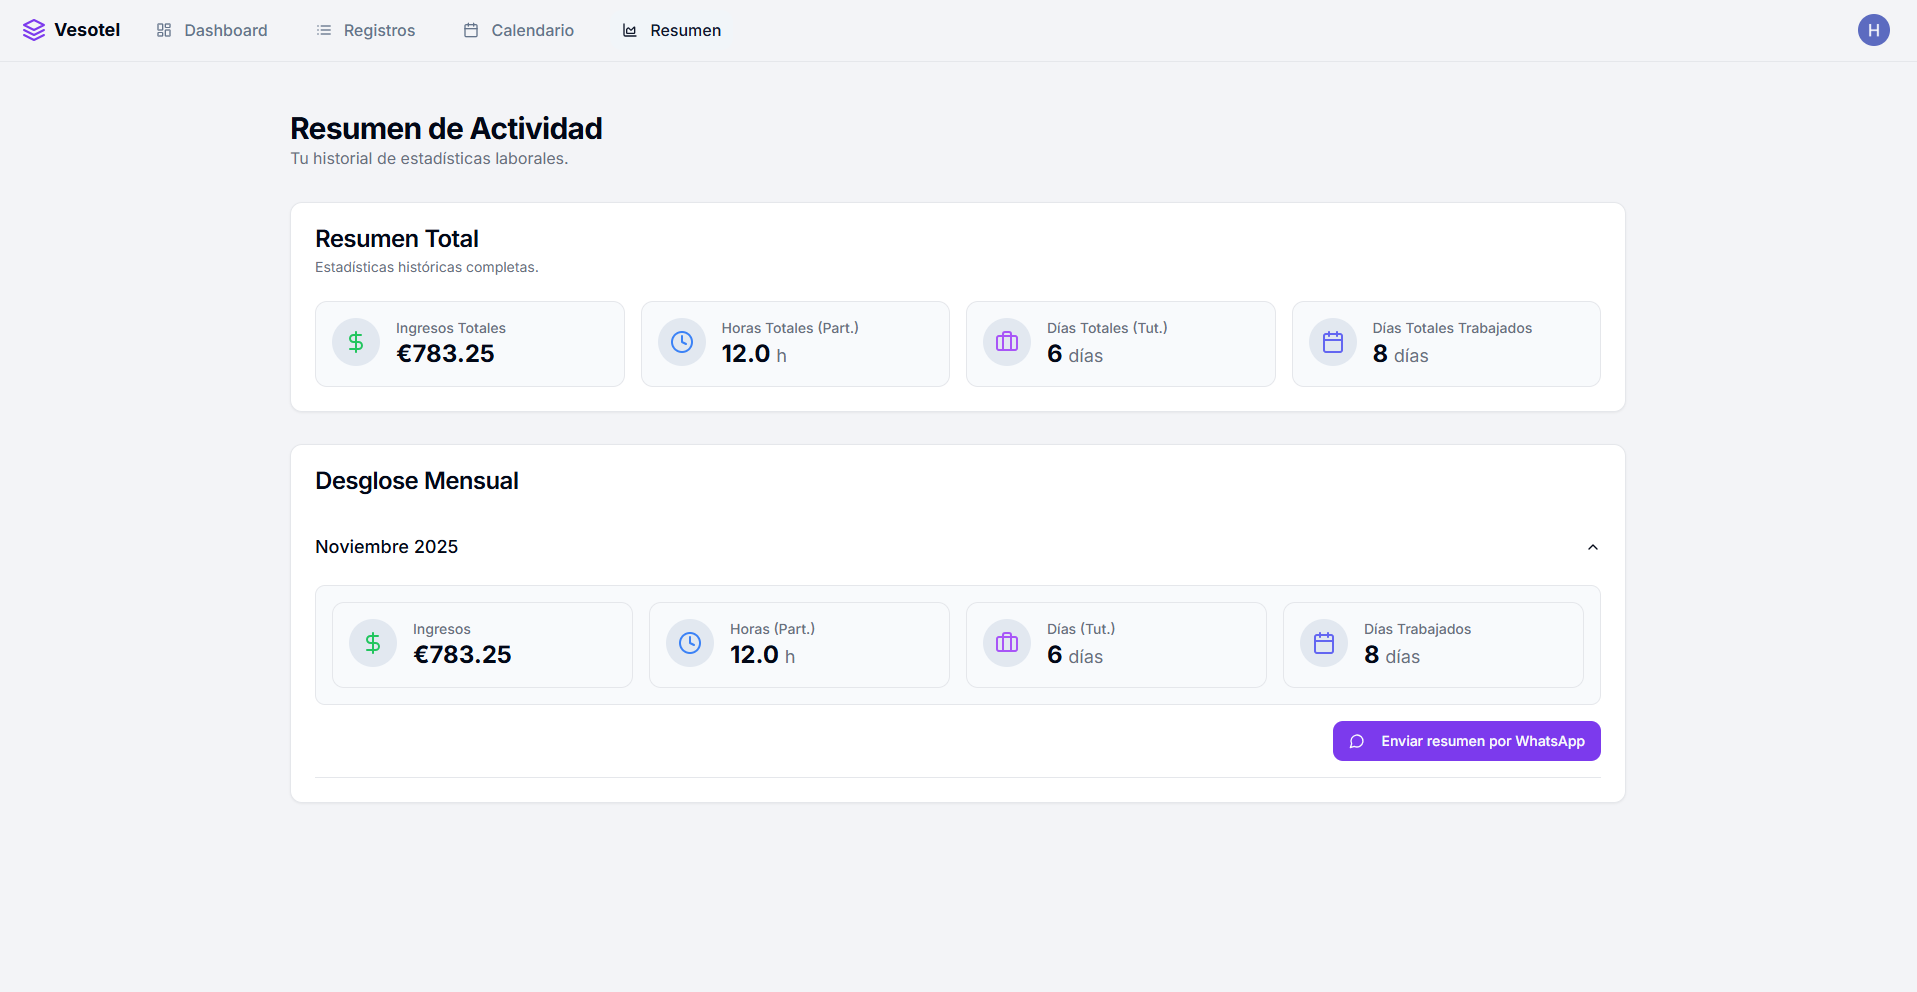The image size is (1917, 992).
Task: Click the clock icon in monthly Horas (Part.)
Action: [690, 643]
